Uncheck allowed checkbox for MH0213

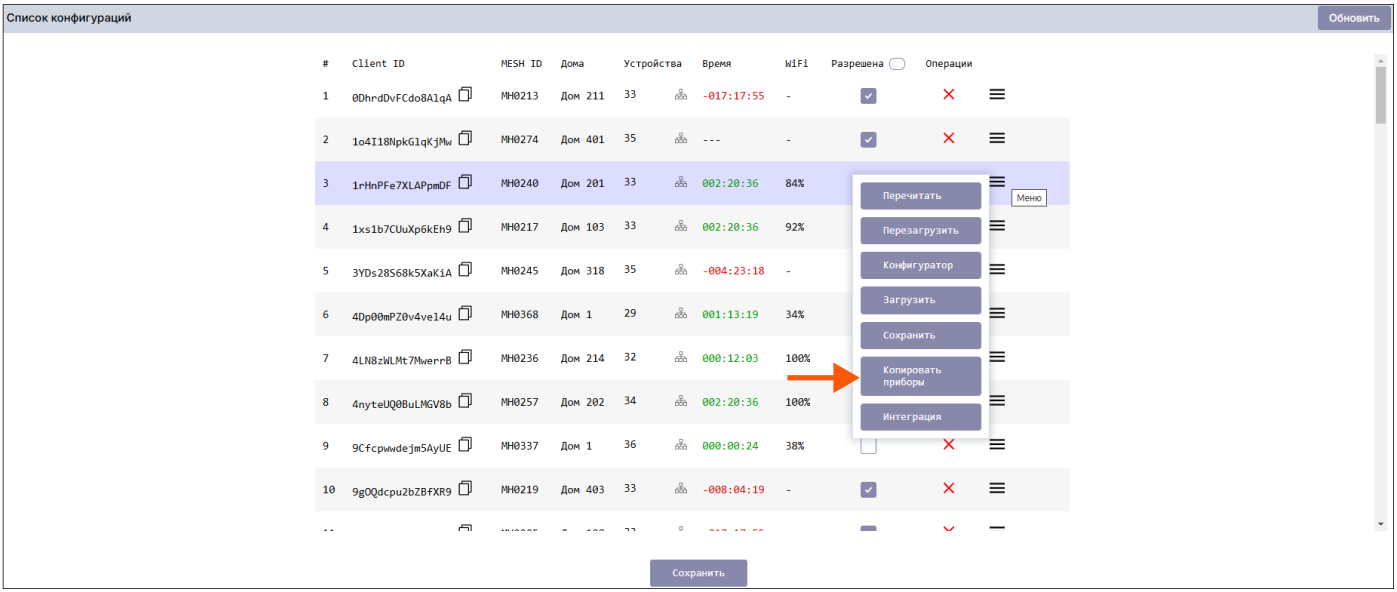click(x=868, y=96)
